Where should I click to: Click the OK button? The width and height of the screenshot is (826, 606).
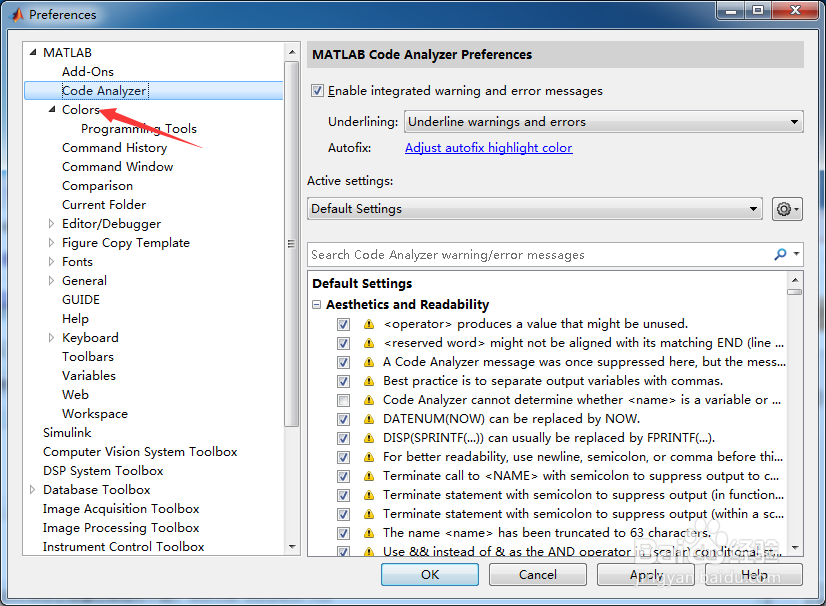pyautogui.click(x=429, y=574)
